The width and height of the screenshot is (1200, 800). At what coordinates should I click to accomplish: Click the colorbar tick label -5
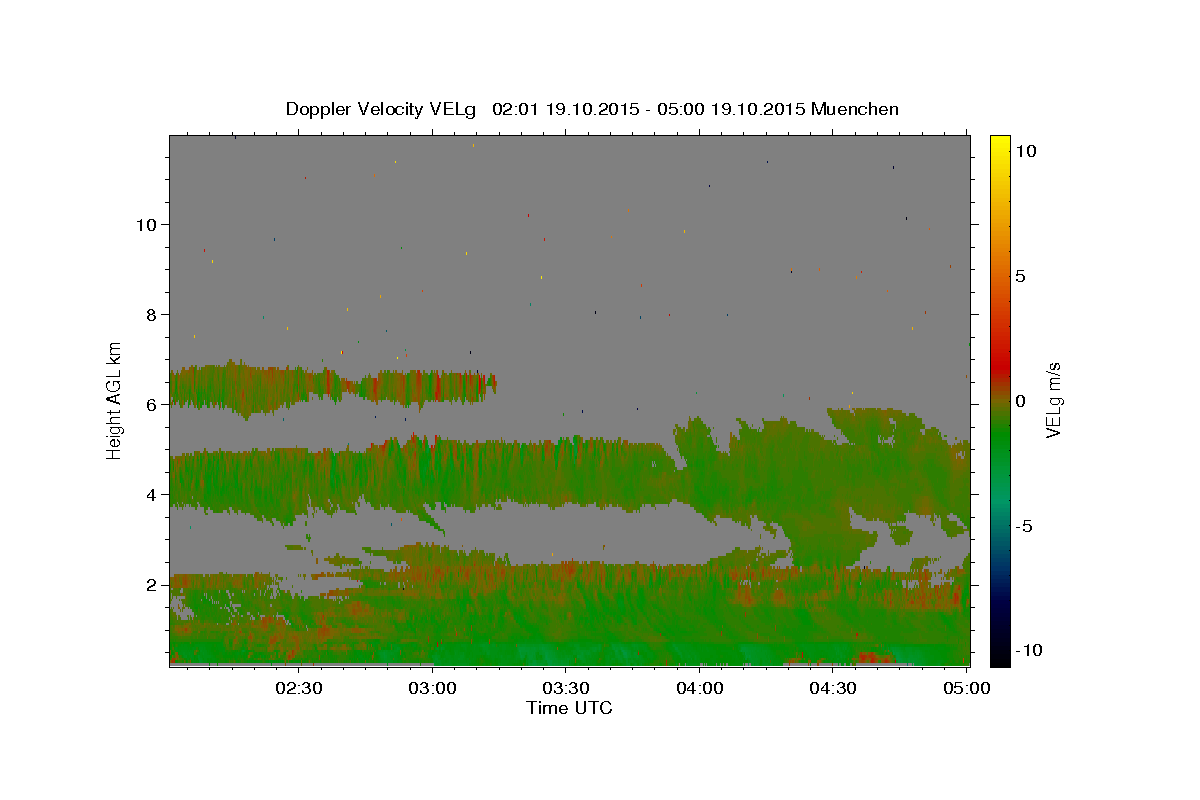pyautogui.click(x=1024, y=526)
